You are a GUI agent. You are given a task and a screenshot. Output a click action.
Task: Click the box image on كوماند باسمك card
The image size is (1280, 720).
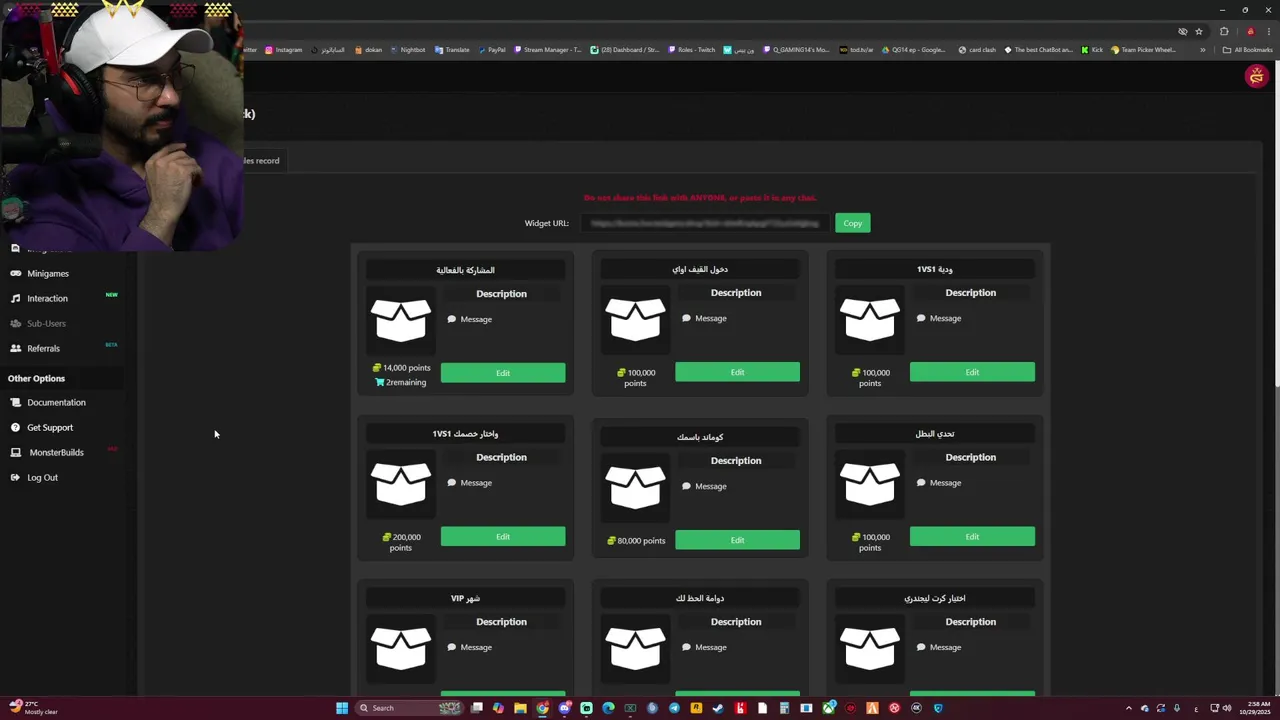click(x=635, y=488)
